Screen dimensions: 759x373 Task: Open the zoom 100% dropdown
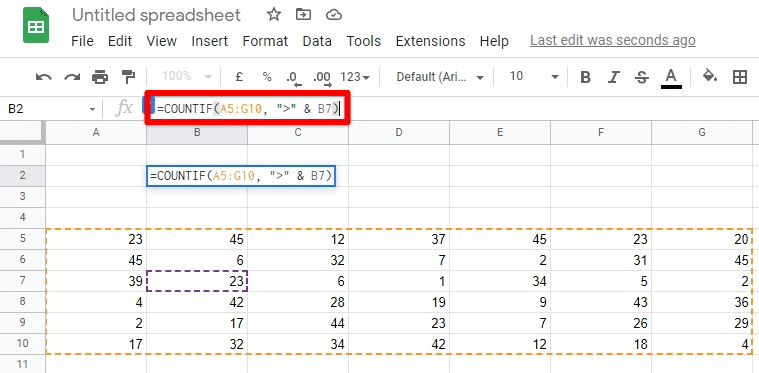coord(187,76)
